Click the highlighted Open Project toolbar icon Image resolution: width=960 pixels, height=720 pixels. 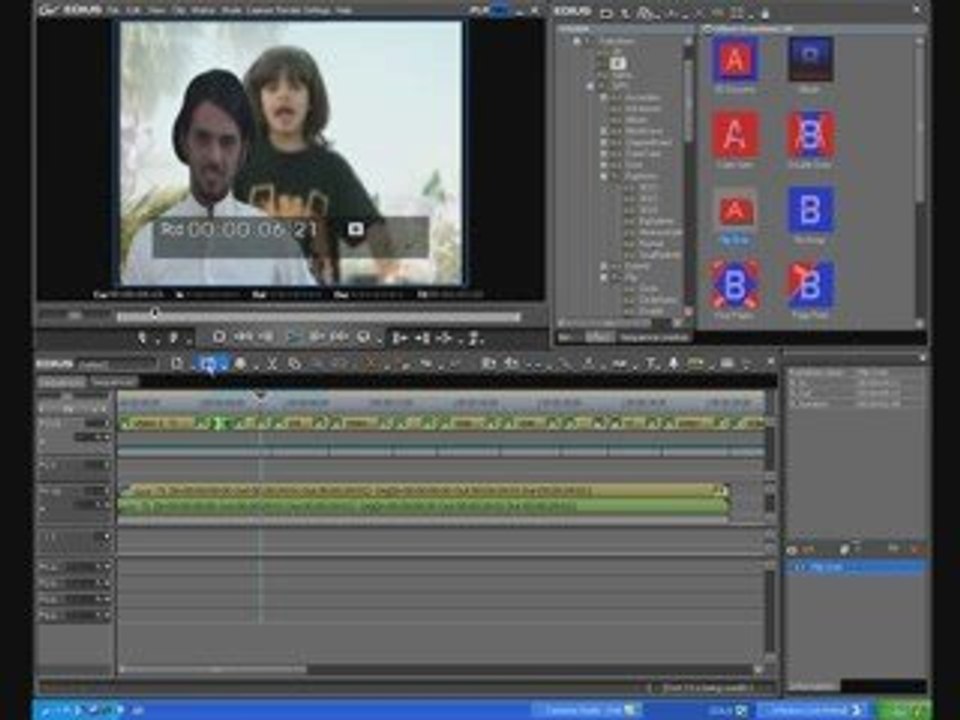pyautogui.click(x=208, y=365)
